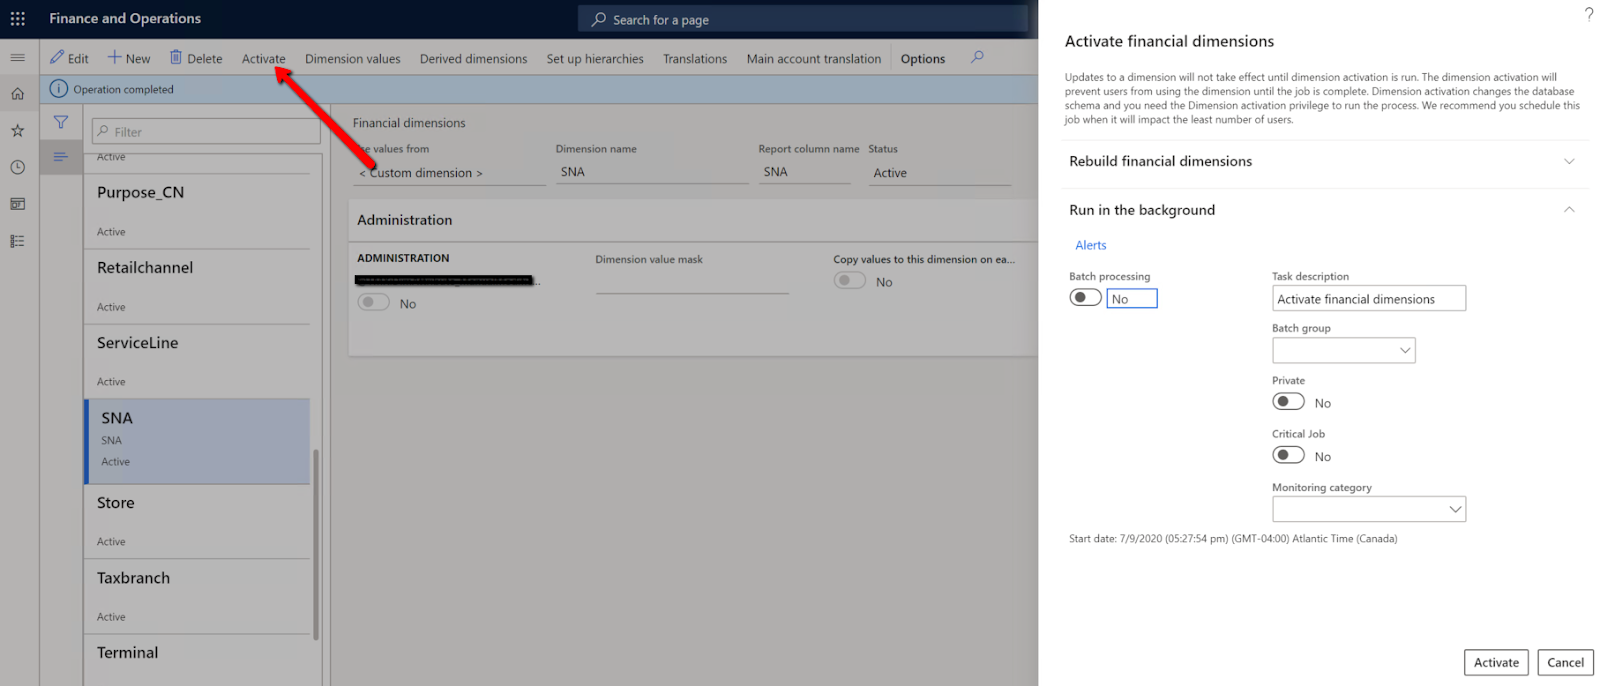Open Dimension values menu item
Viewport: 1600px width, 686px height.
tap(353, 59)
